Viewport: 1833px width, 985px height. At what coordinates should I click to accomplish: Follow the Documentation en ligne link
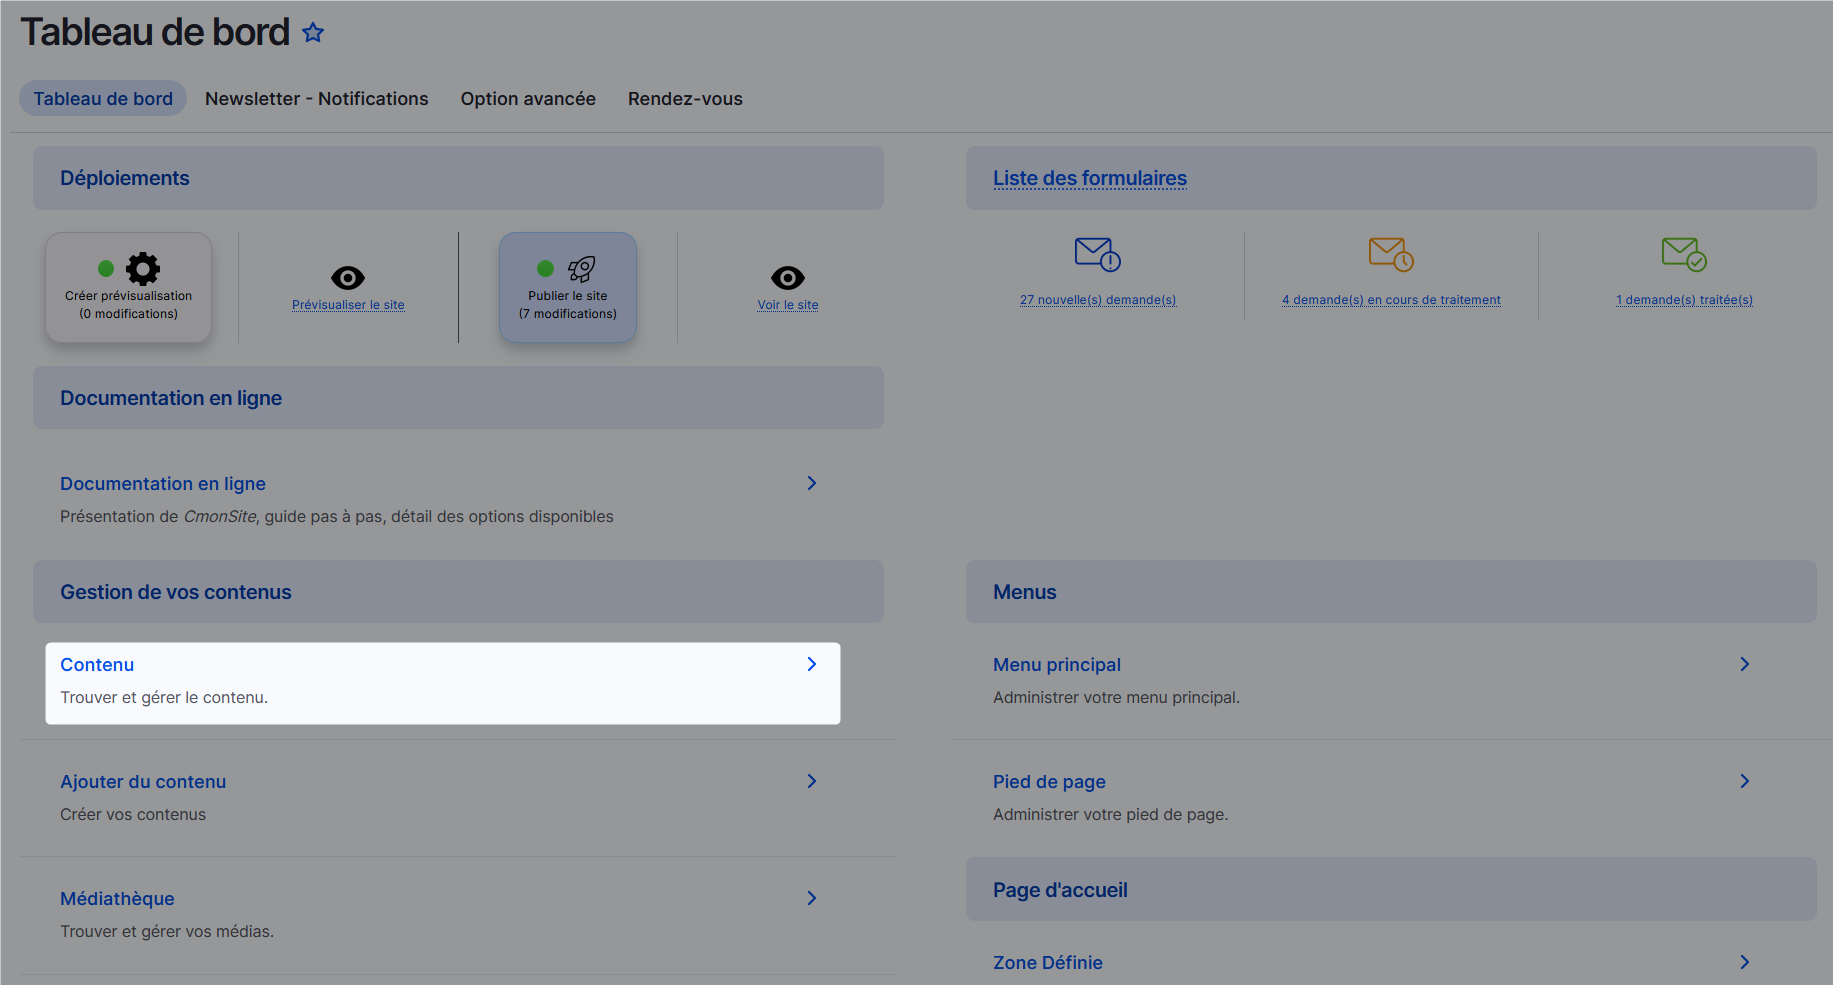point(163,484)
